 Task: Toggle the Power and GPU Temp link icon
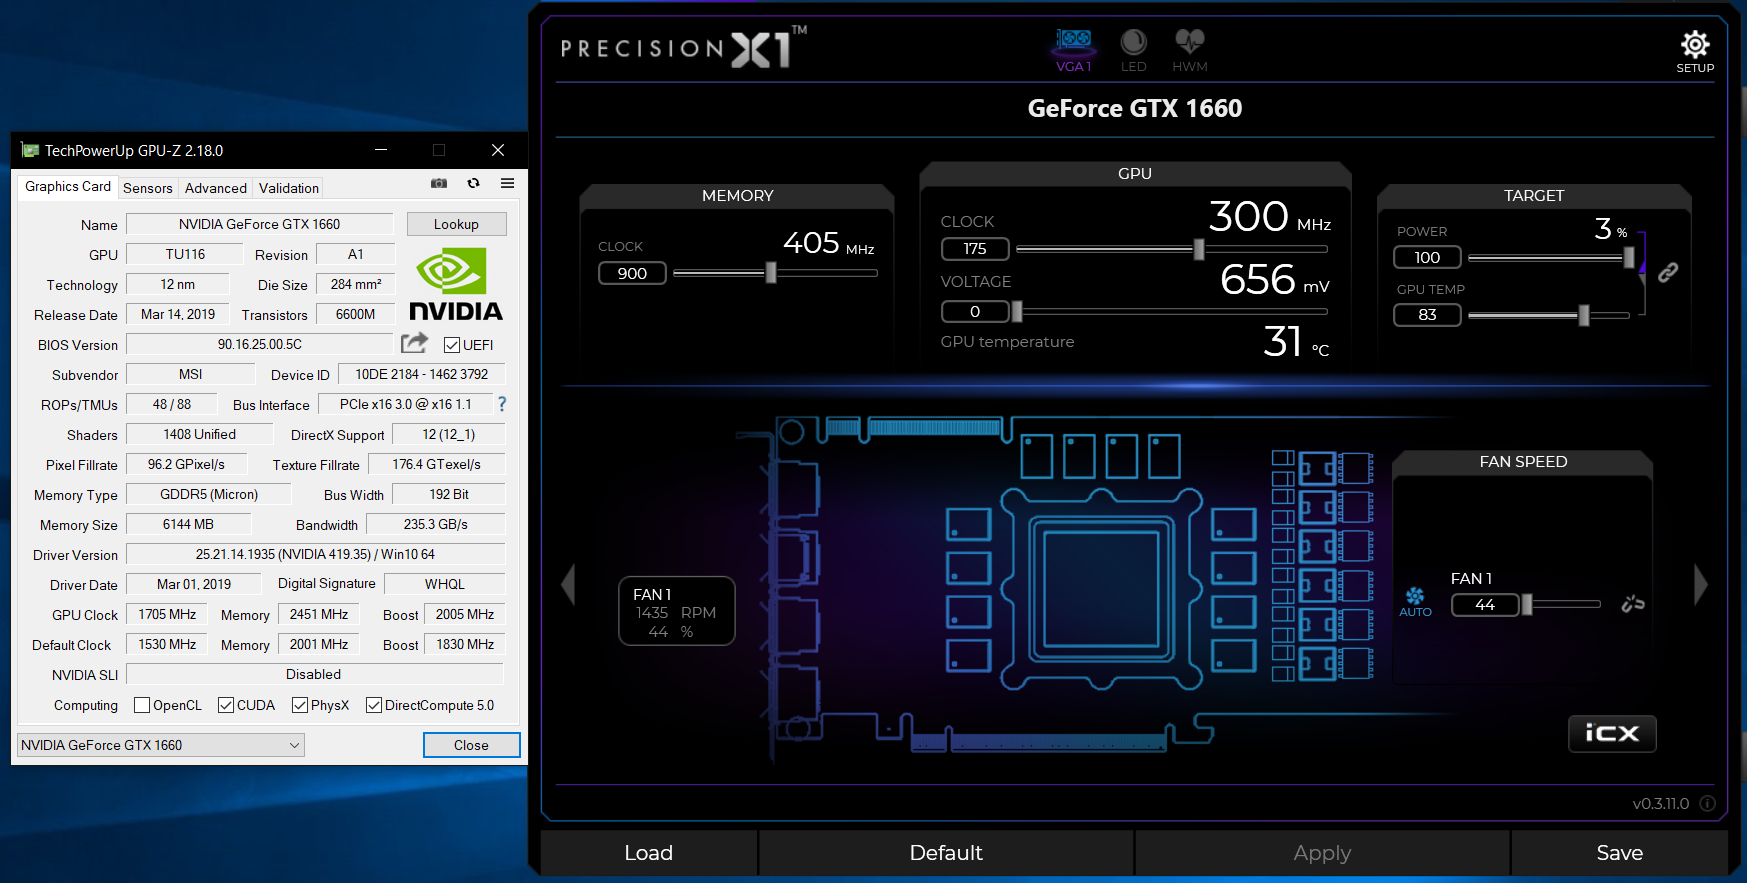[1668, 272]
